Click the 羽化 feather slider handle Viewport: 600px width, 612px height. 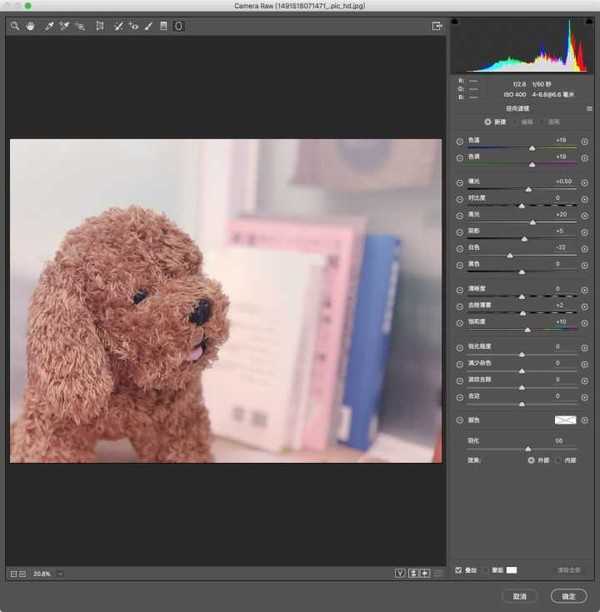pyautogui.click(x=528, y=449)
